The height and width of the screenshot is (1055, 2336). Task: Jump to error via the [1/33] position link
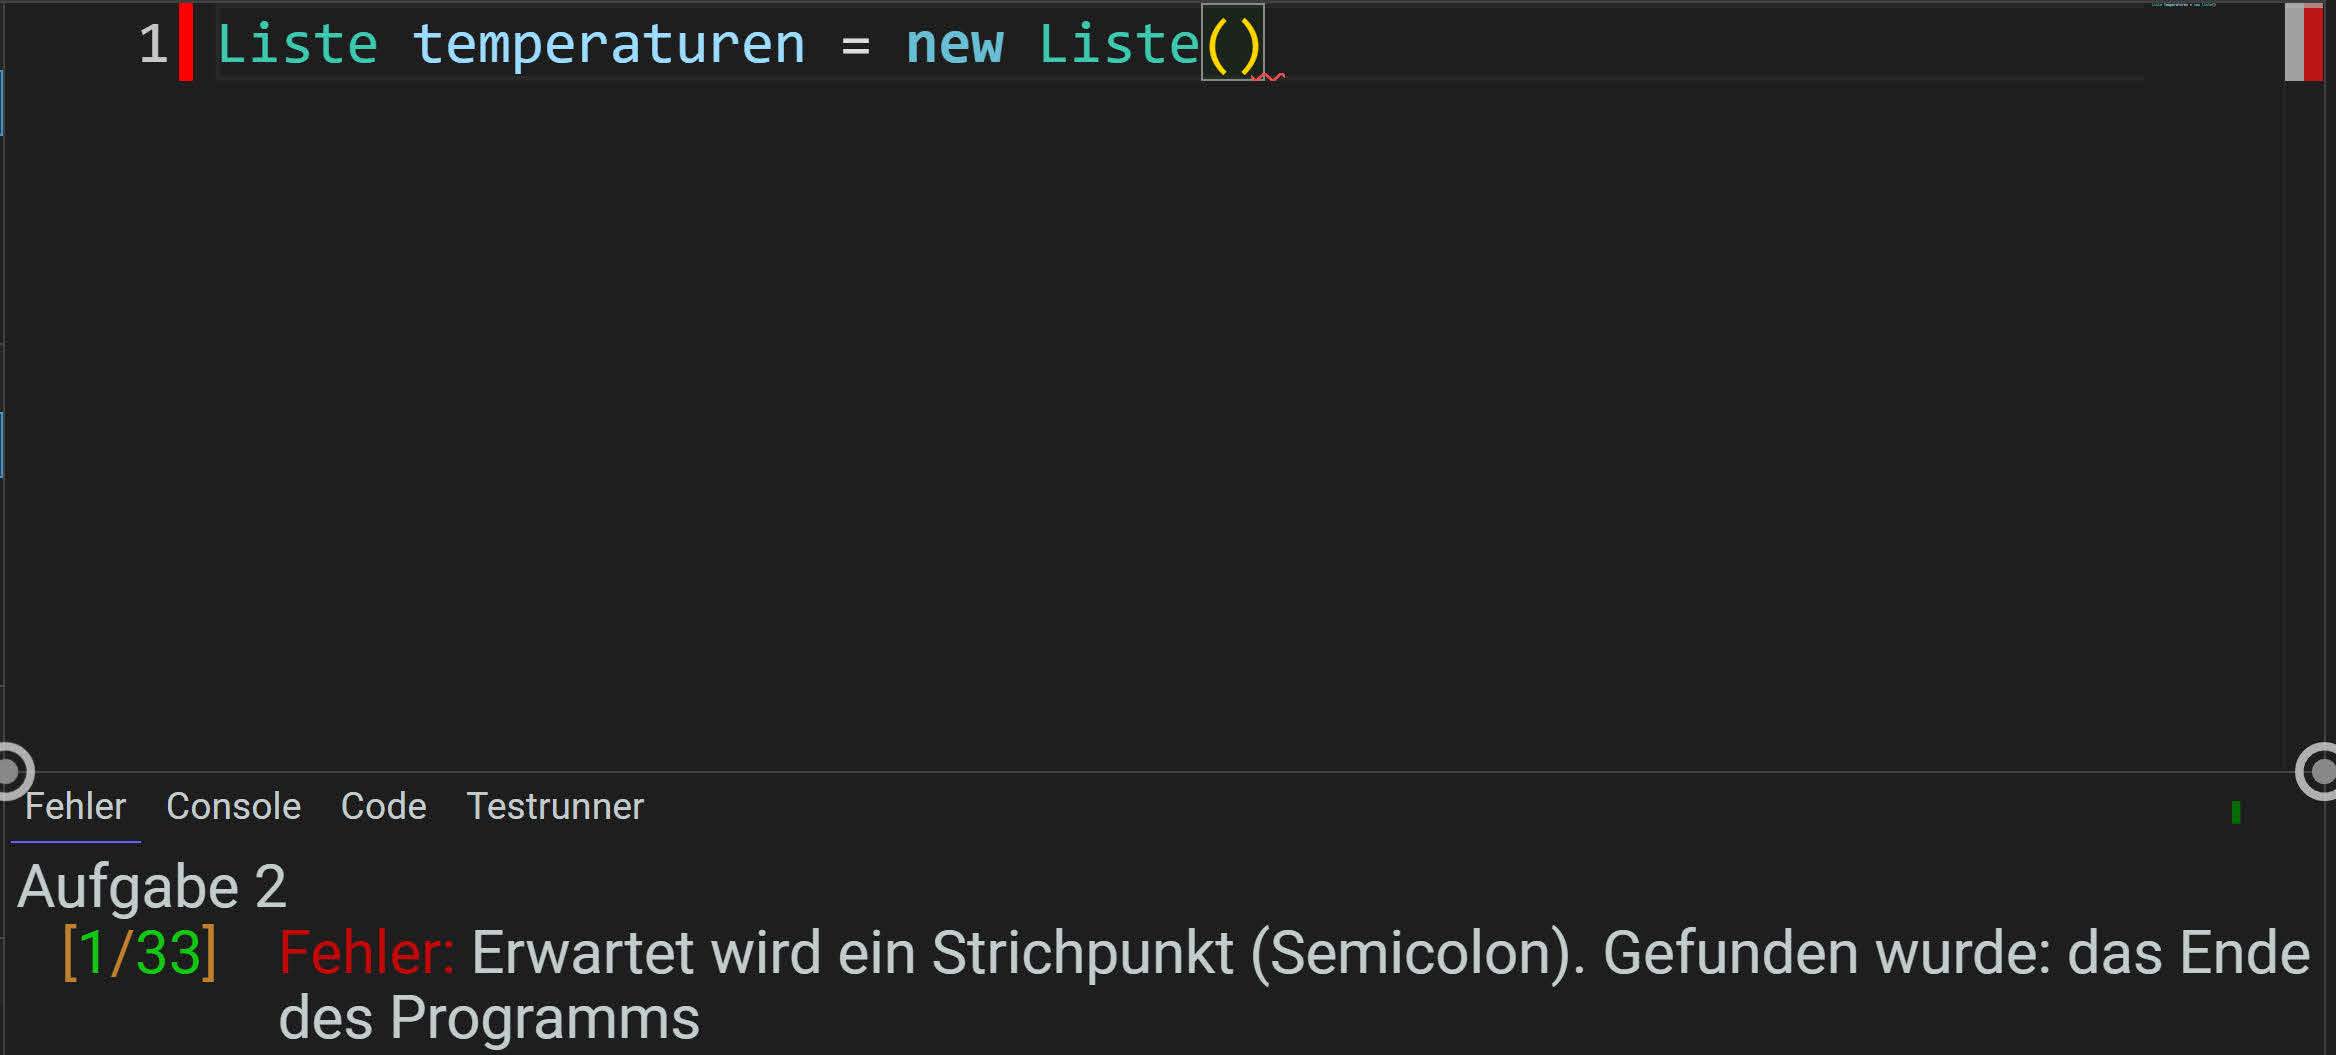tap(139, 952)
